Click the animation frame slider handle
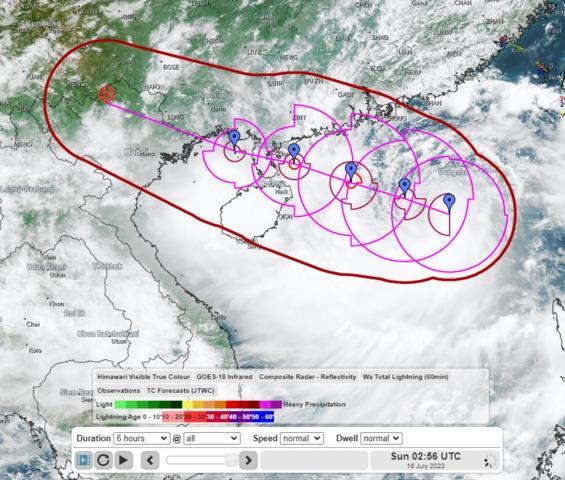This screenshot has height=480, width=565. pyautogui.click(x=231, y=460)
